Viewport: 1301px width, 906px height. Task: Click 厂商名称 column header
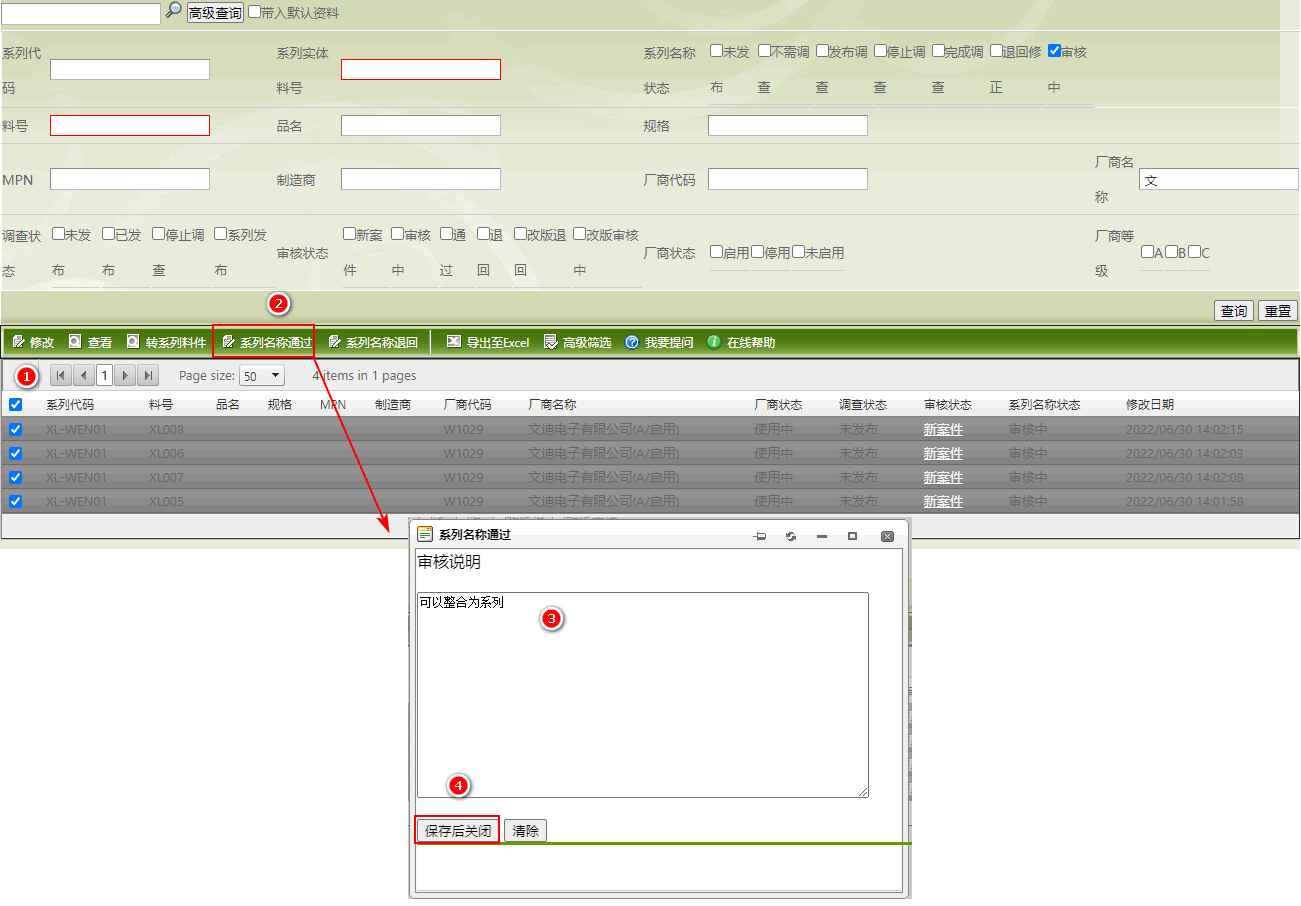coord(553,405)
